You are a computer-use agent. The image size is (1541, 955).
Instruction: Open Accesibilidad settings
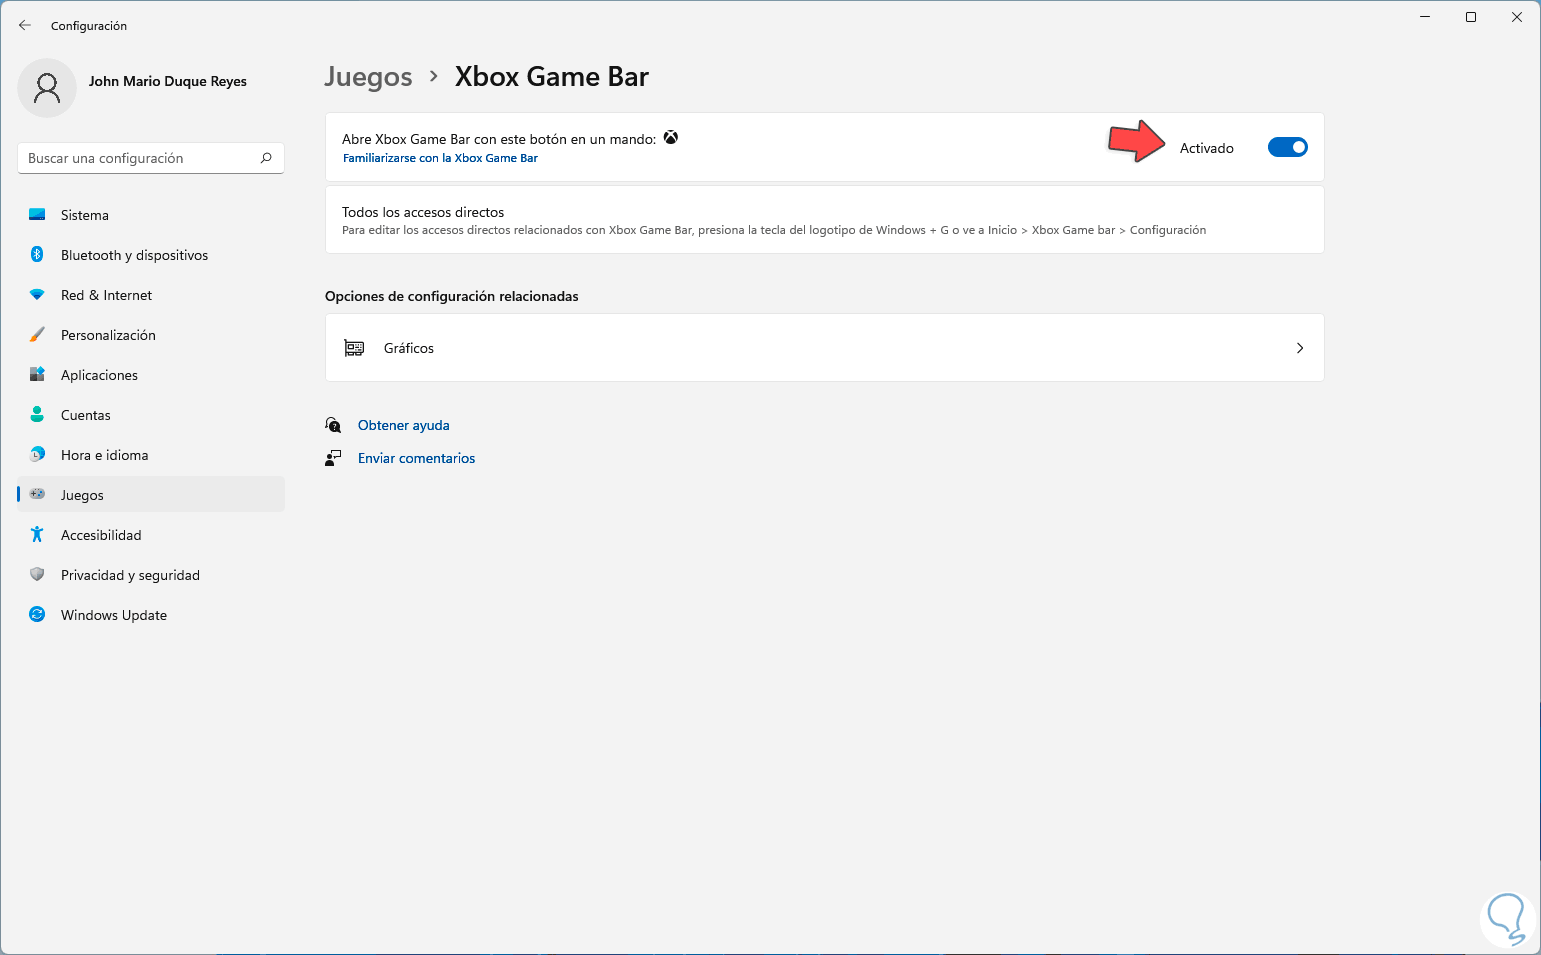[151, 535]
